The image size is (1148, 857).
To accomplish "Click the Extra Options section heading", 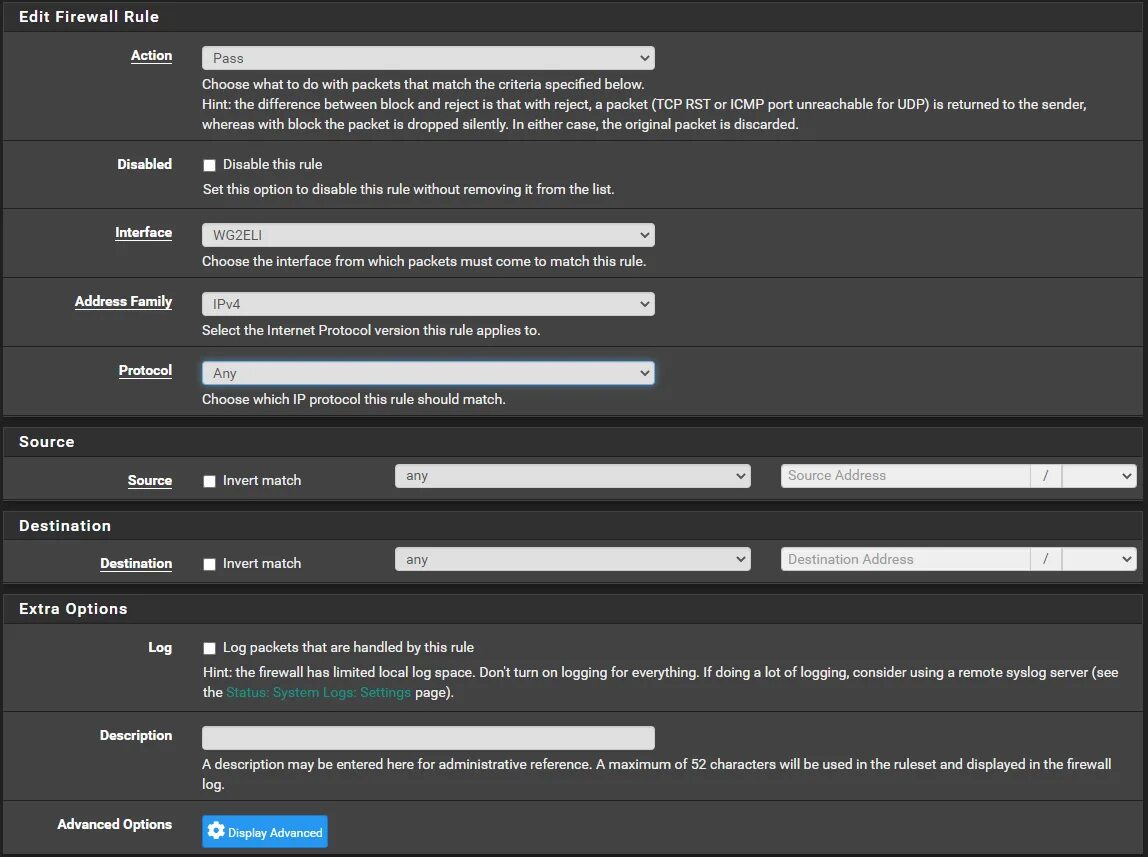I will coord(73,609).
